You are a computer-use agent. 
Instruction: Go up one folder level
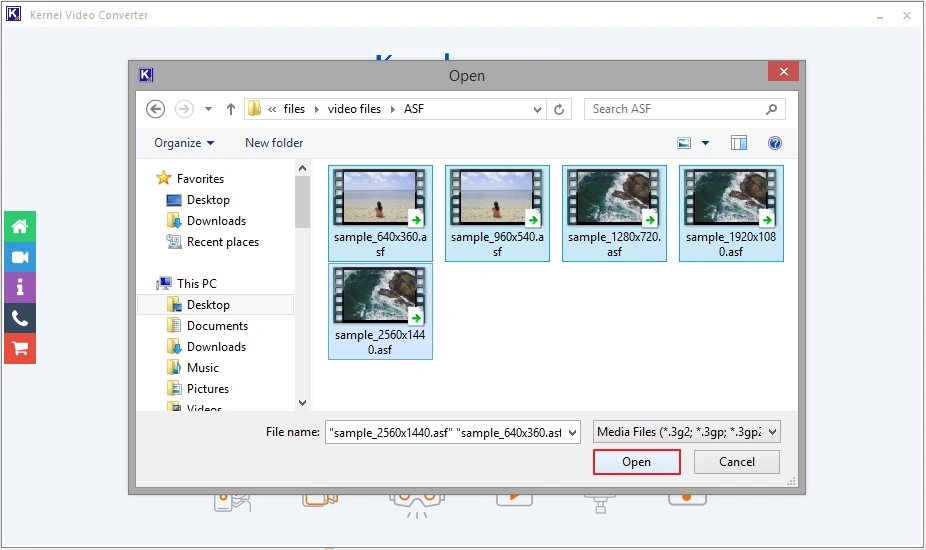click(231, 109)
